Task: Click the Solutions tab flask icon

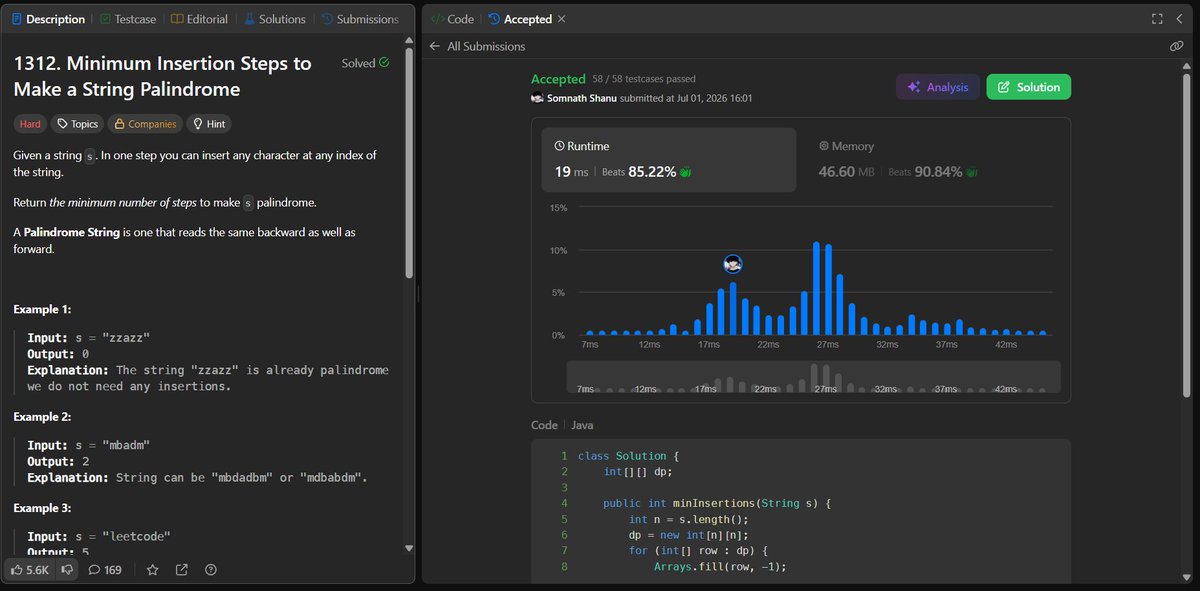Action: pos(248,19)
